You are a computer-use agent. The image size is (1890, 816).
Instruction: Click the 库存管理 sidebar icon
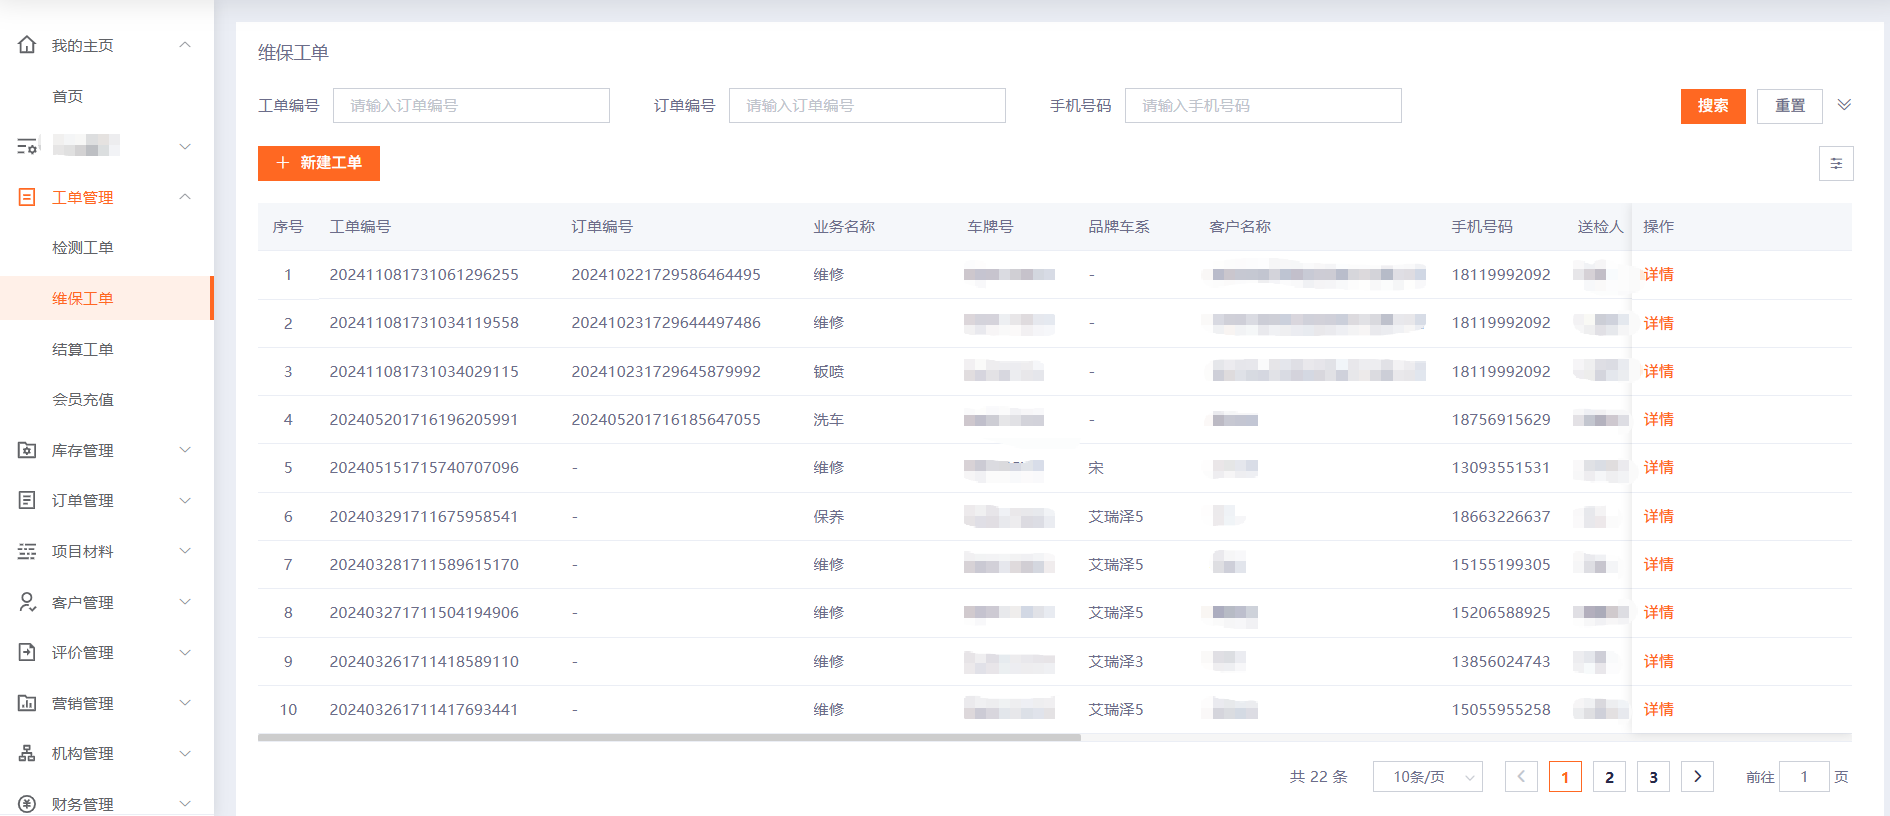27,450
